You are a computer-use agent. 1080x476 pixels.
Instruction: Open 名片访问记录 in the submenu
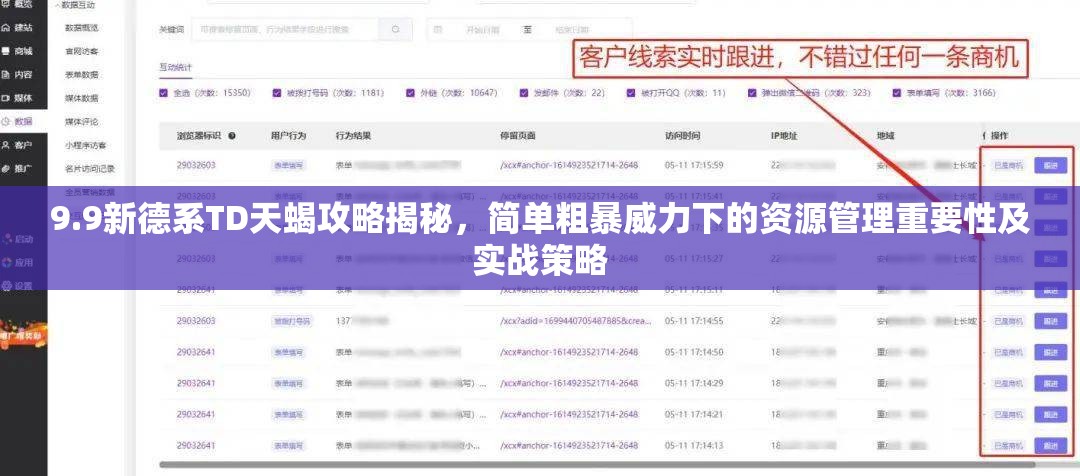tap(90, 168)
